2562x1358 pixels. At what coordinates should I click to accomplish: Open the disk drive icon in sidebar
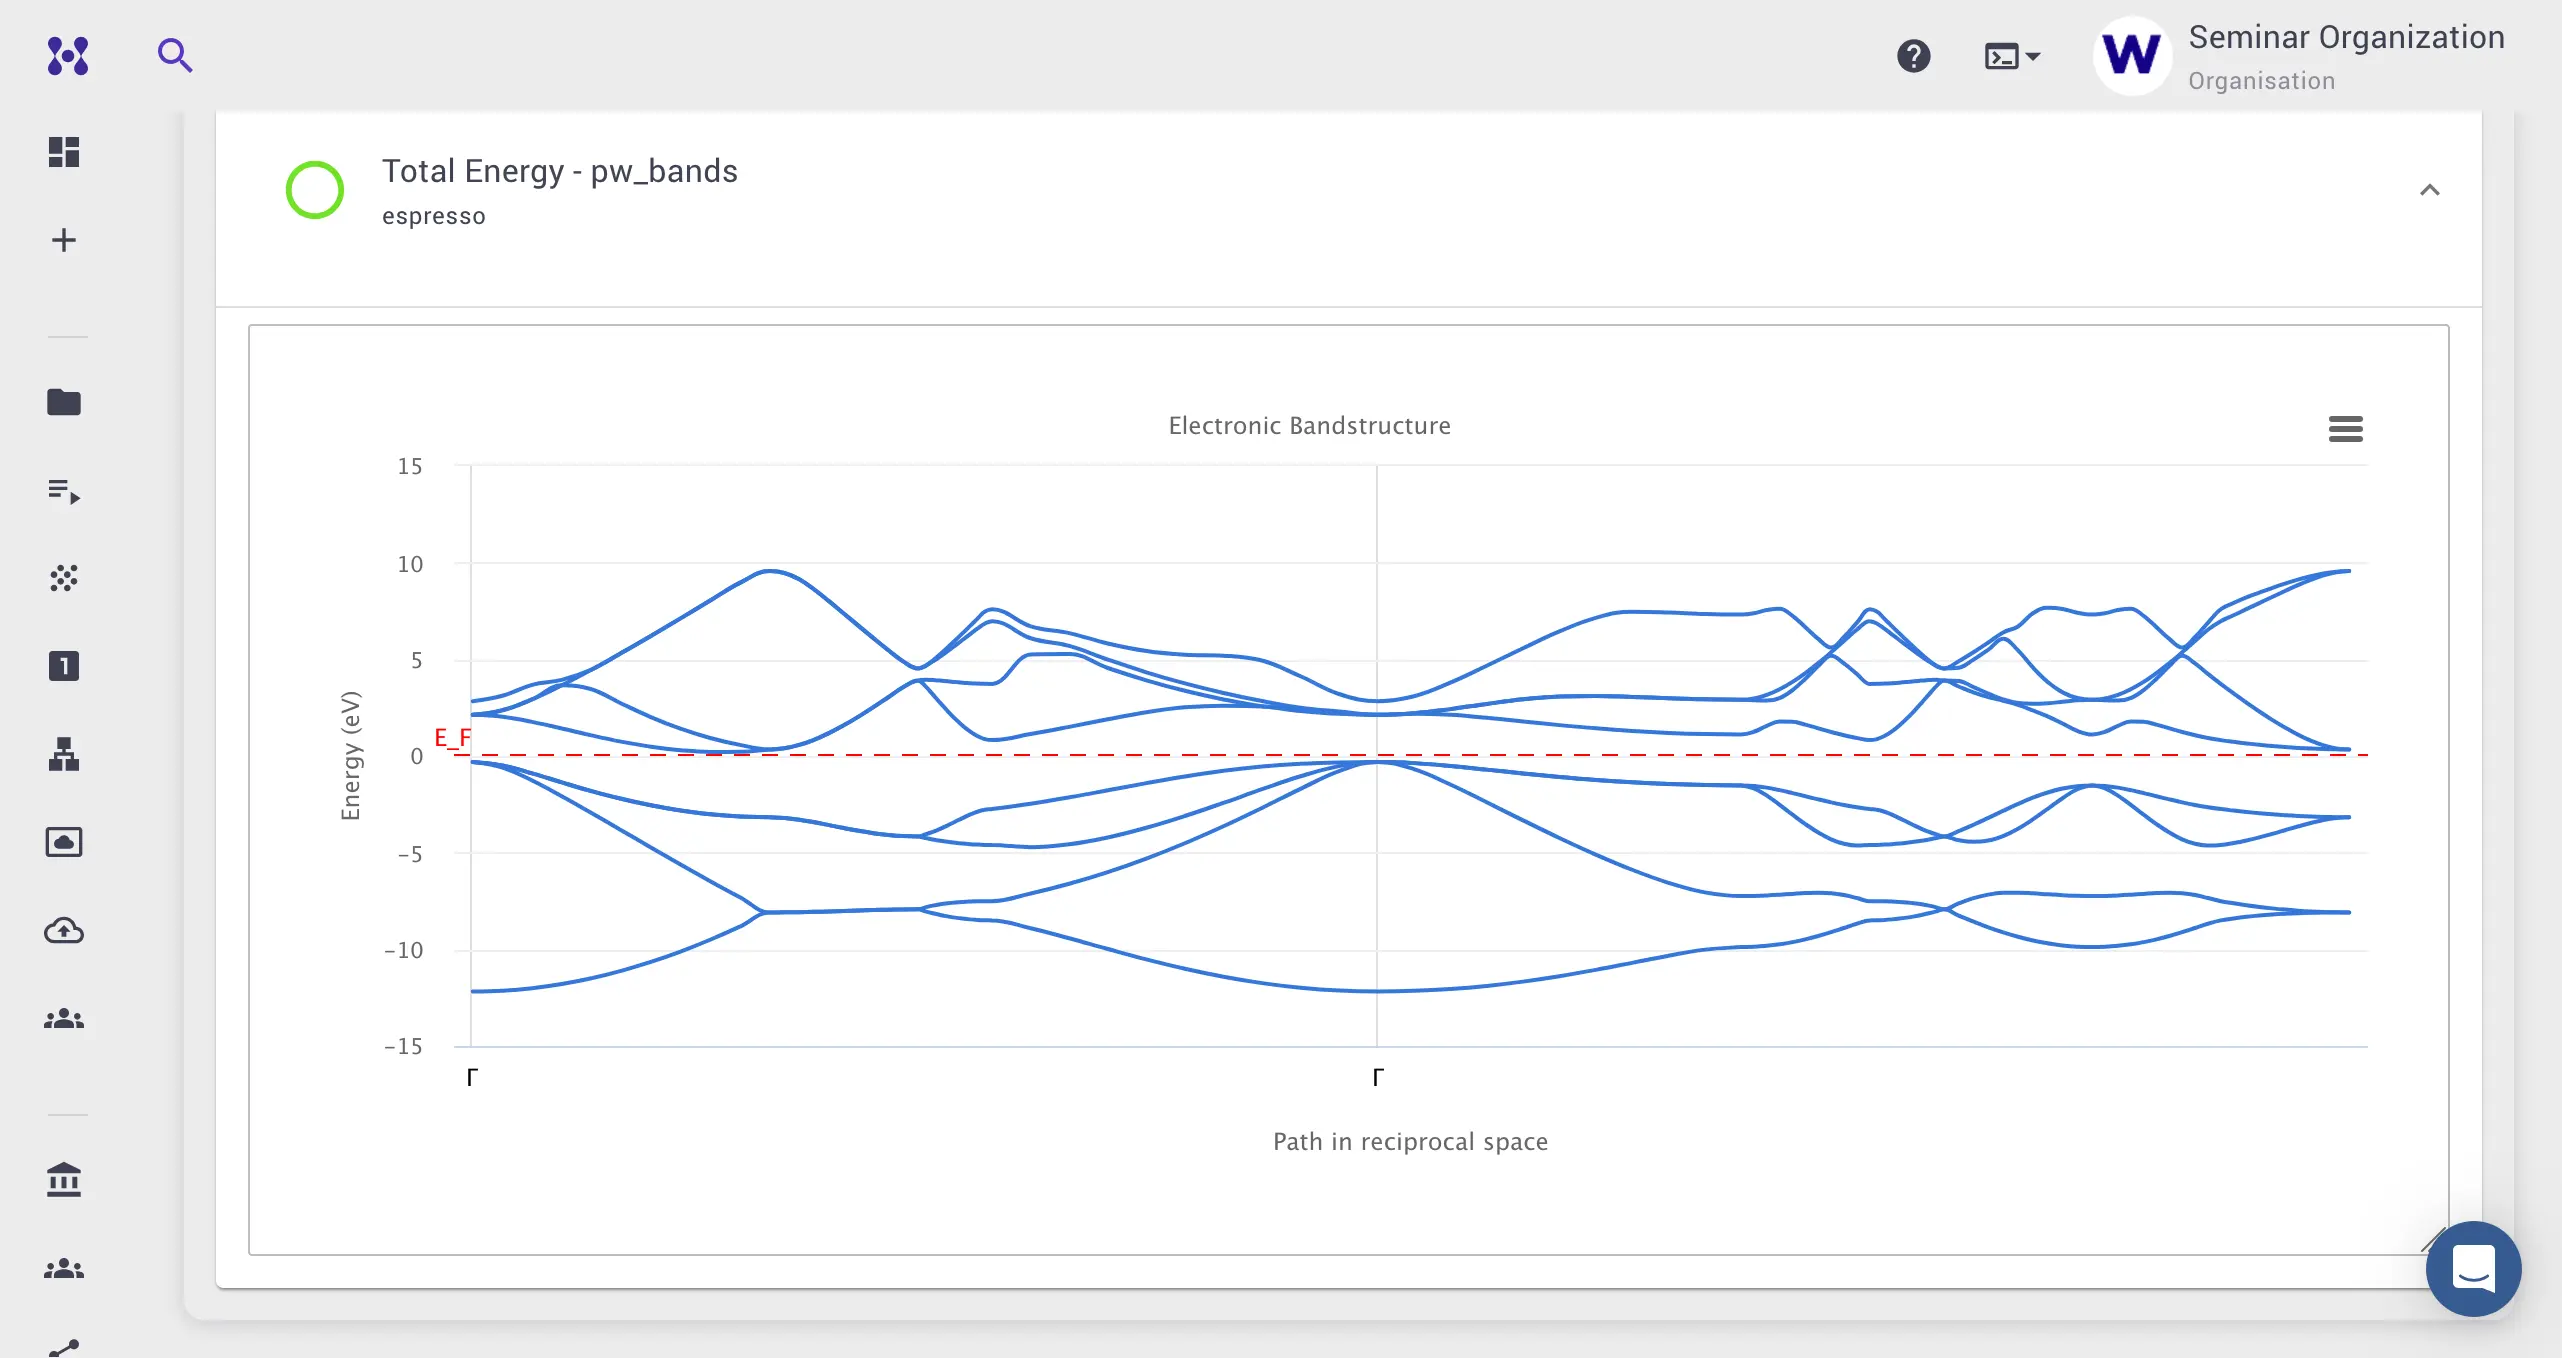(x=64, y=842)
